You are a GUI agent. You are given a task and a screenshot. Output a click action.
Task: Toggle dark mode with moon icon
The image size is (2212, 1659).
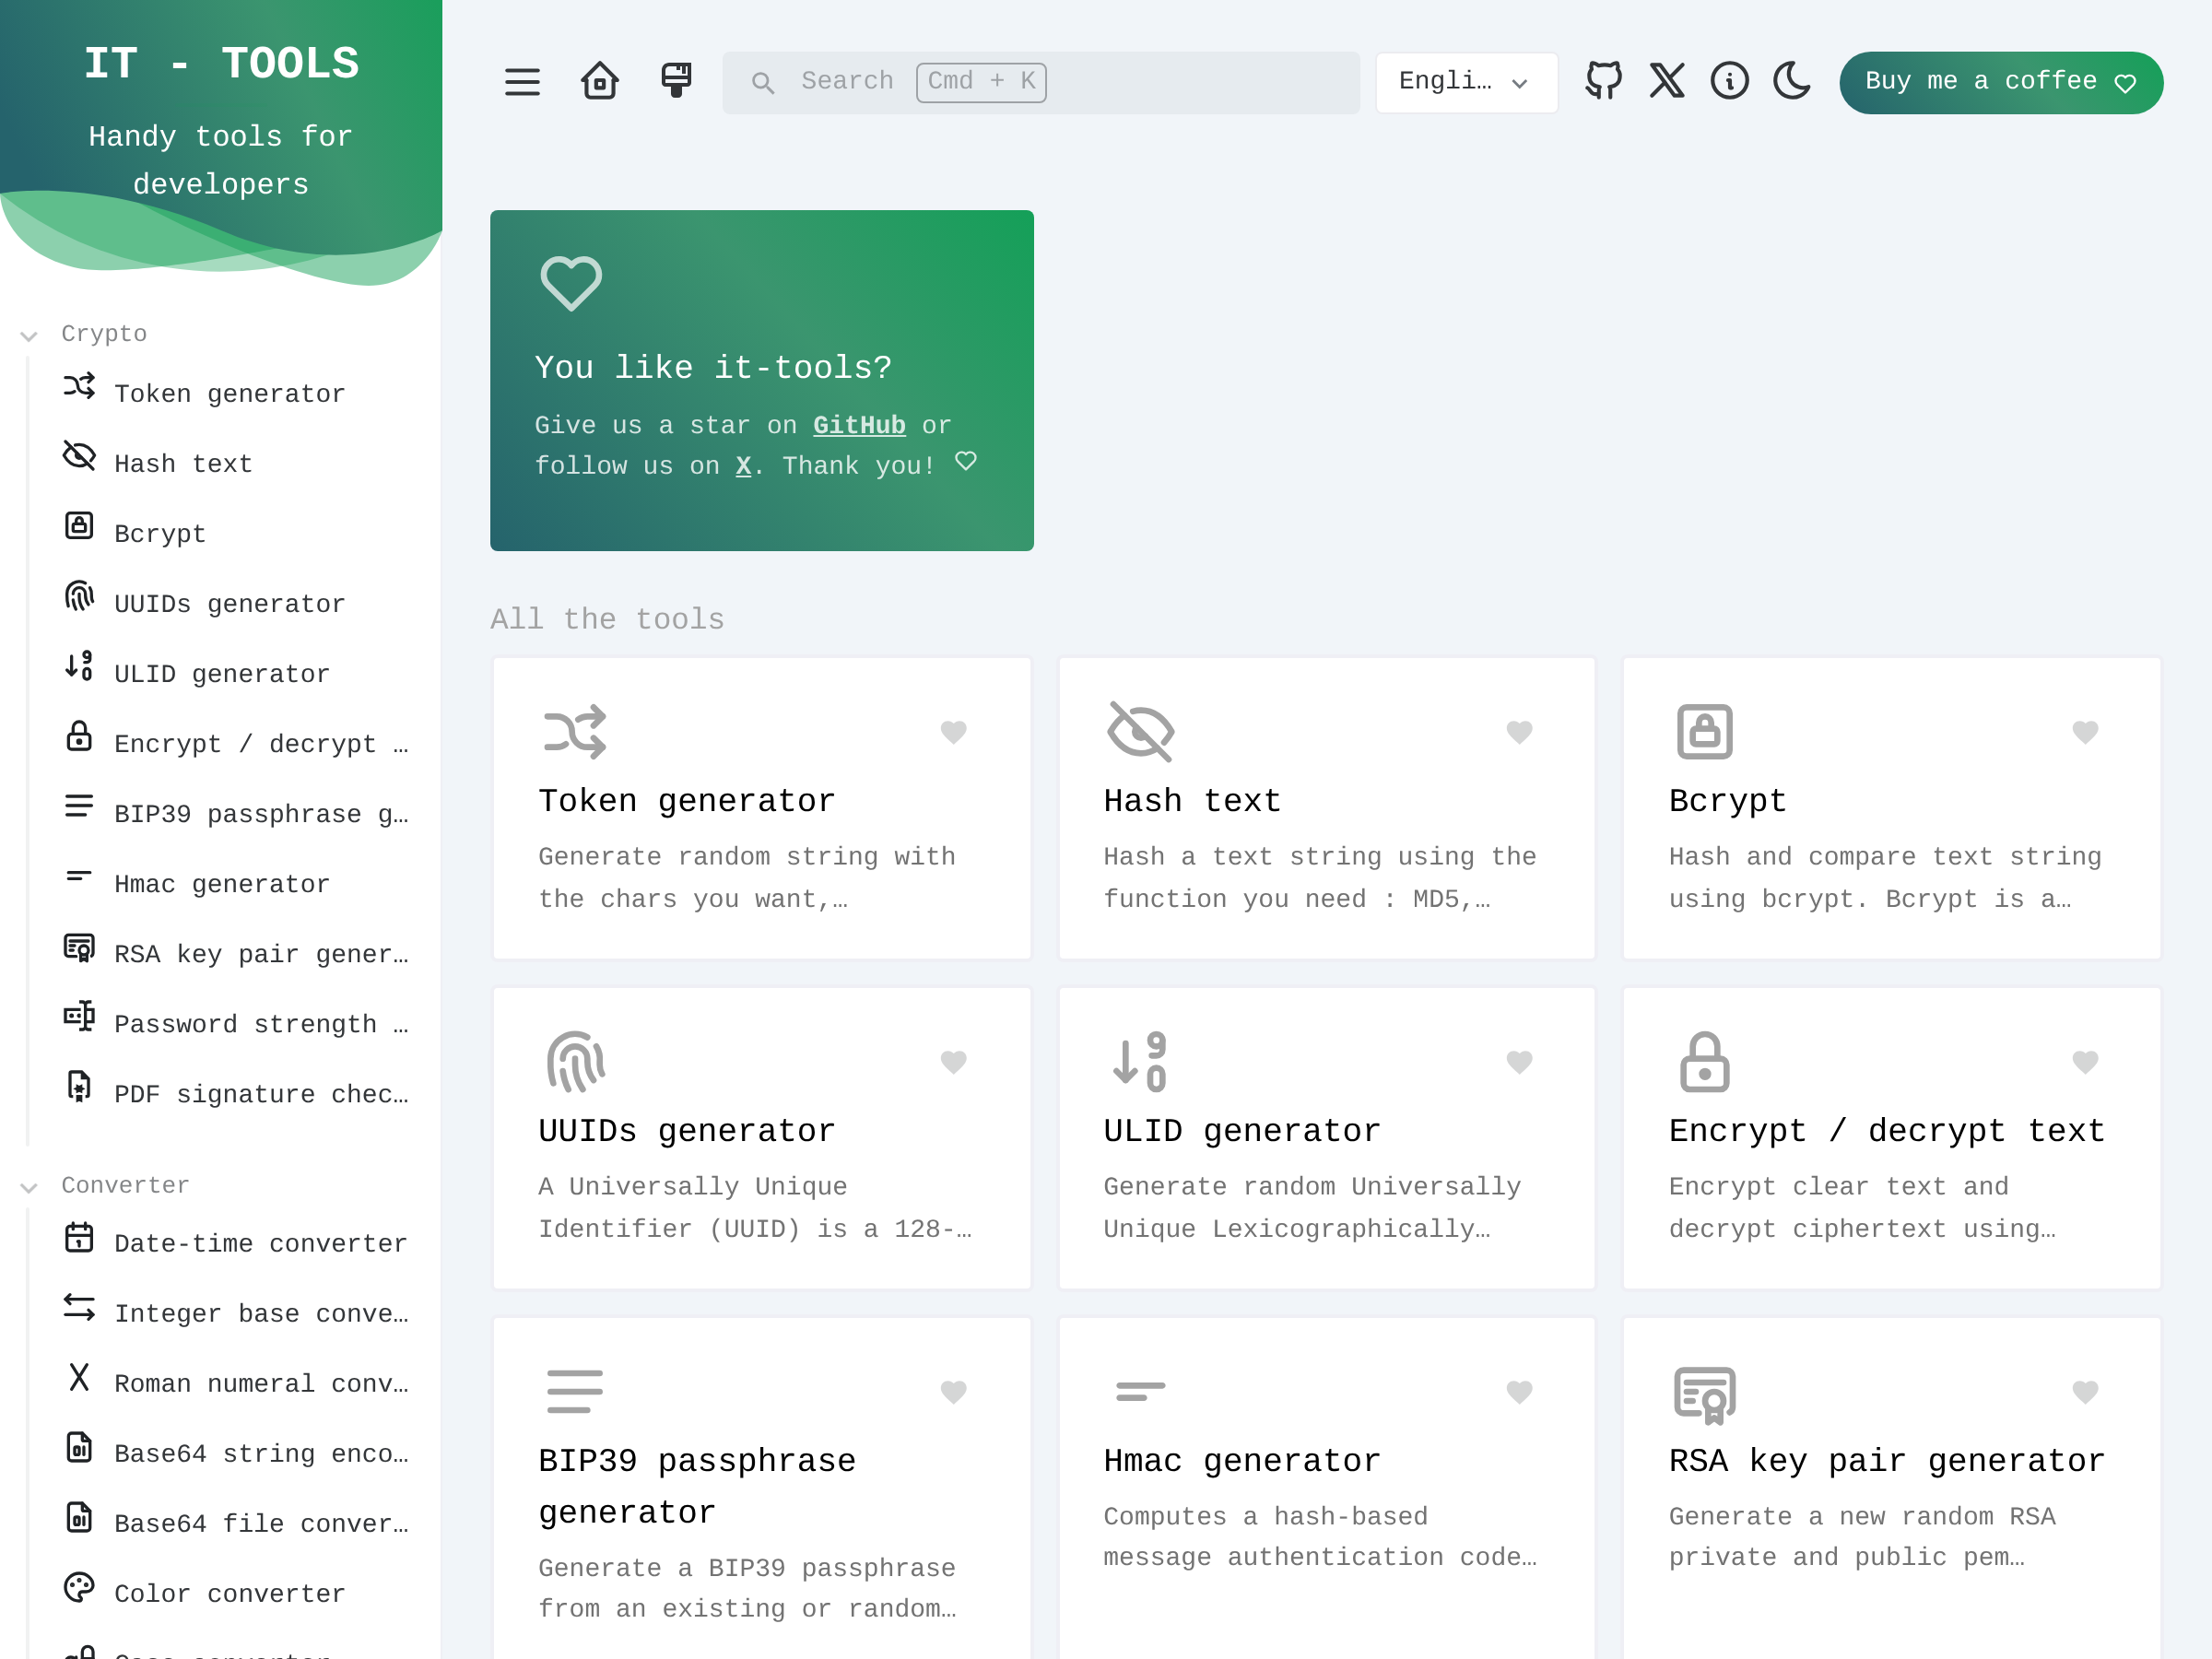(1791, 80)
